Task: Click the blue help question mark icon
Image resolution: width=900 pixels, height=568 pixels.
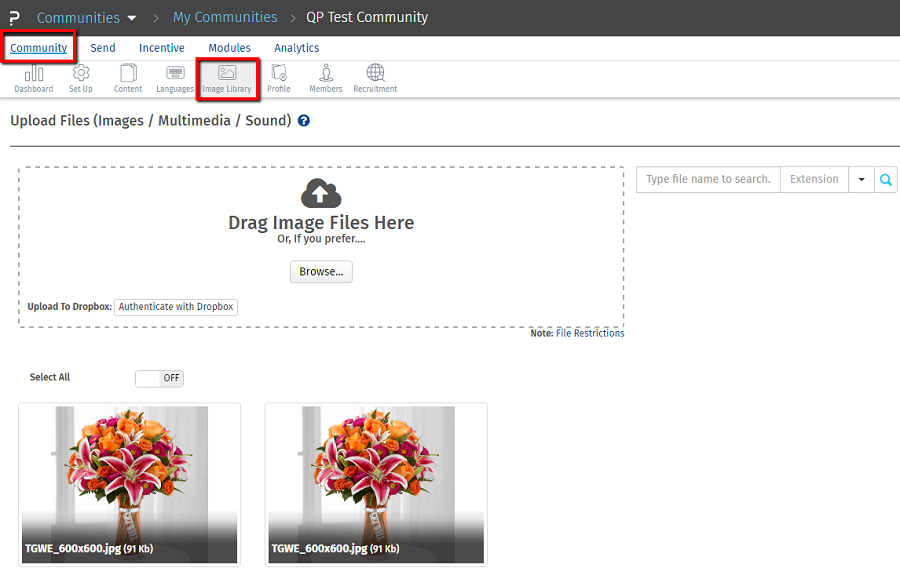Action: (x=304, y=120)
